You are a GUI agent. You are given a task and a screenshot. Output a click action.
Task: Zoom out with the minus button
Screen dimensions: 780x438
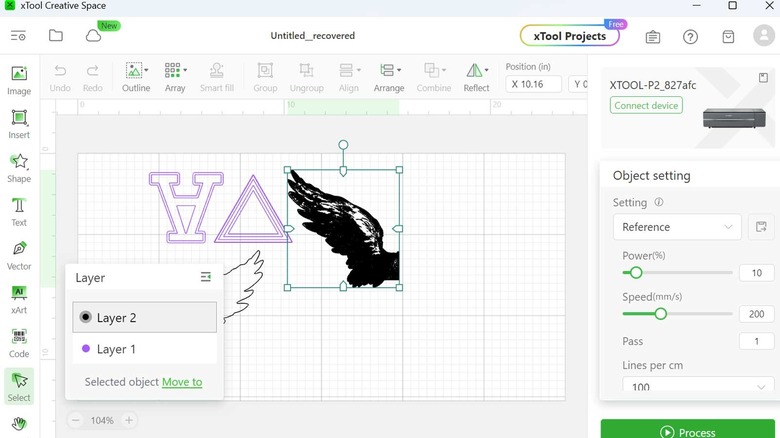pyautogui.click(x=76, y=420)
